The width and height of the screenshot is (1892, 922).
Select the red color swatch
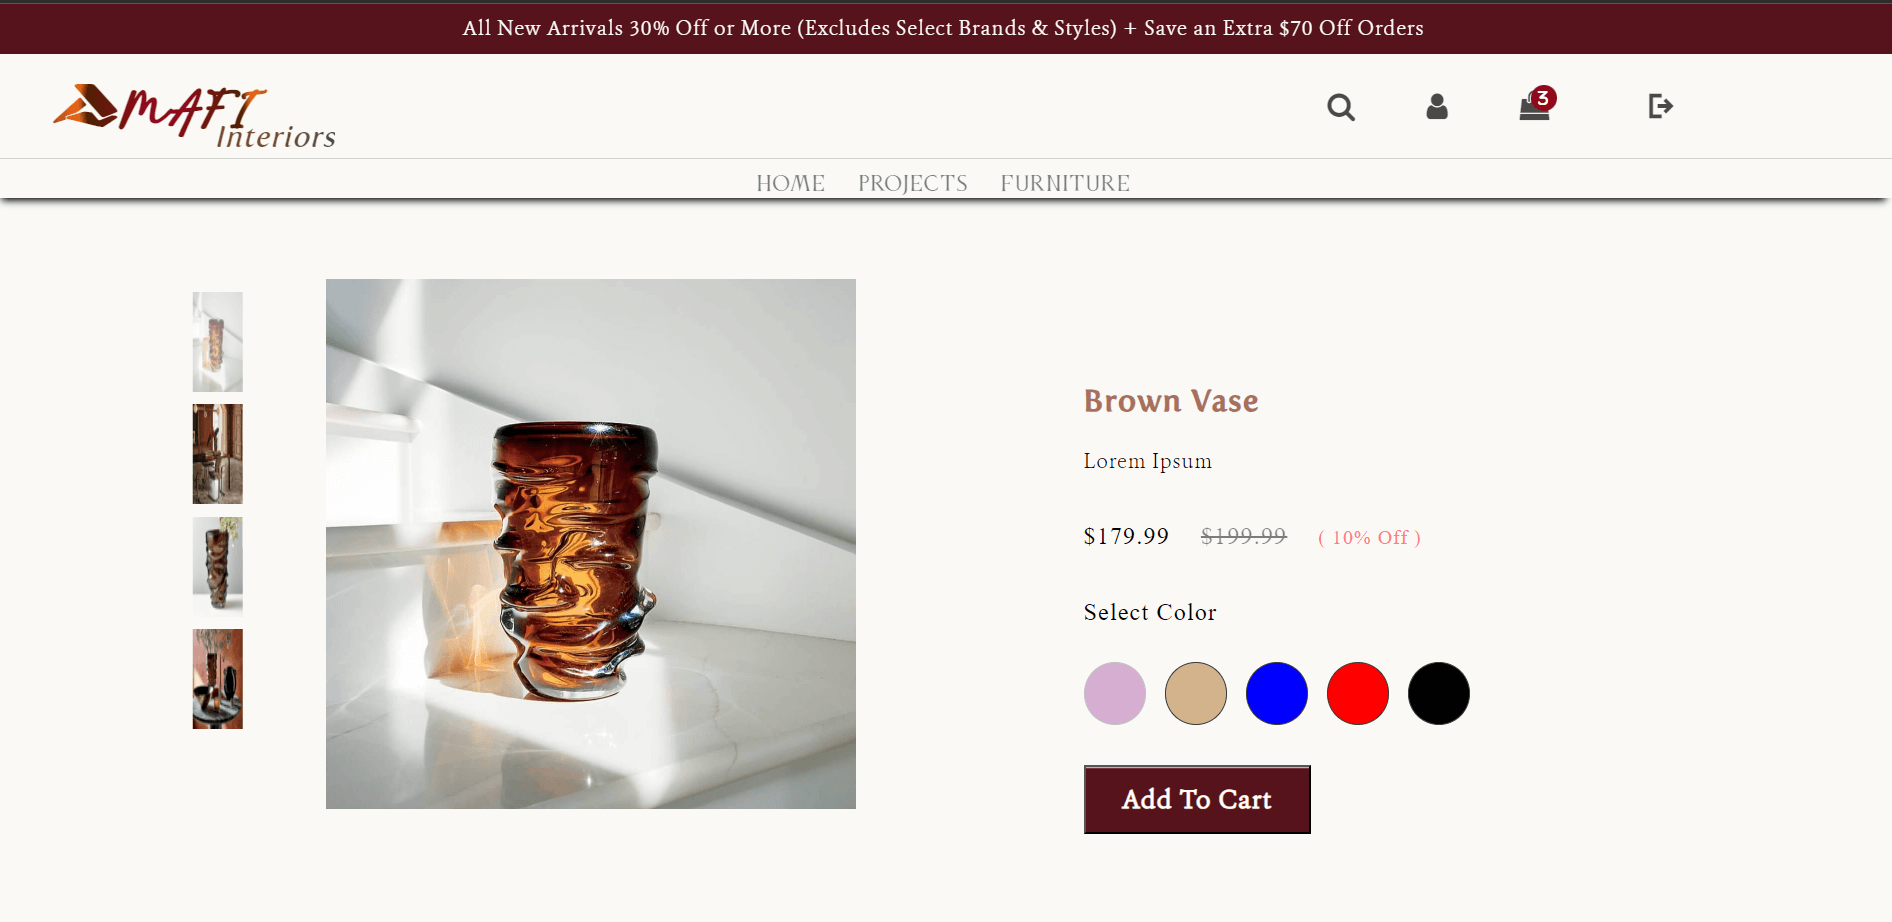tap(1358, 693)
